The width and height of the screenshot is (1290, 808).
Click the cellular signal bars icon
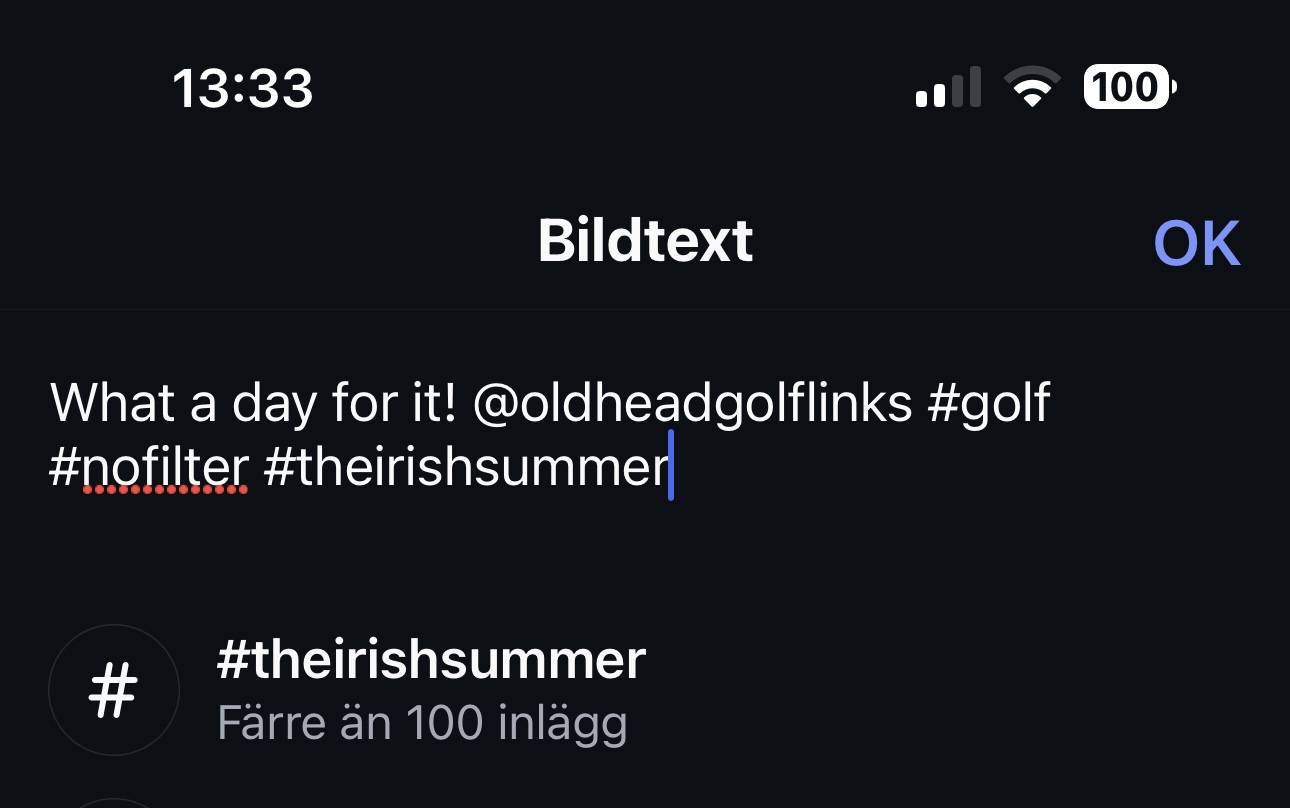pyautogui.click(x=947, y=89)
